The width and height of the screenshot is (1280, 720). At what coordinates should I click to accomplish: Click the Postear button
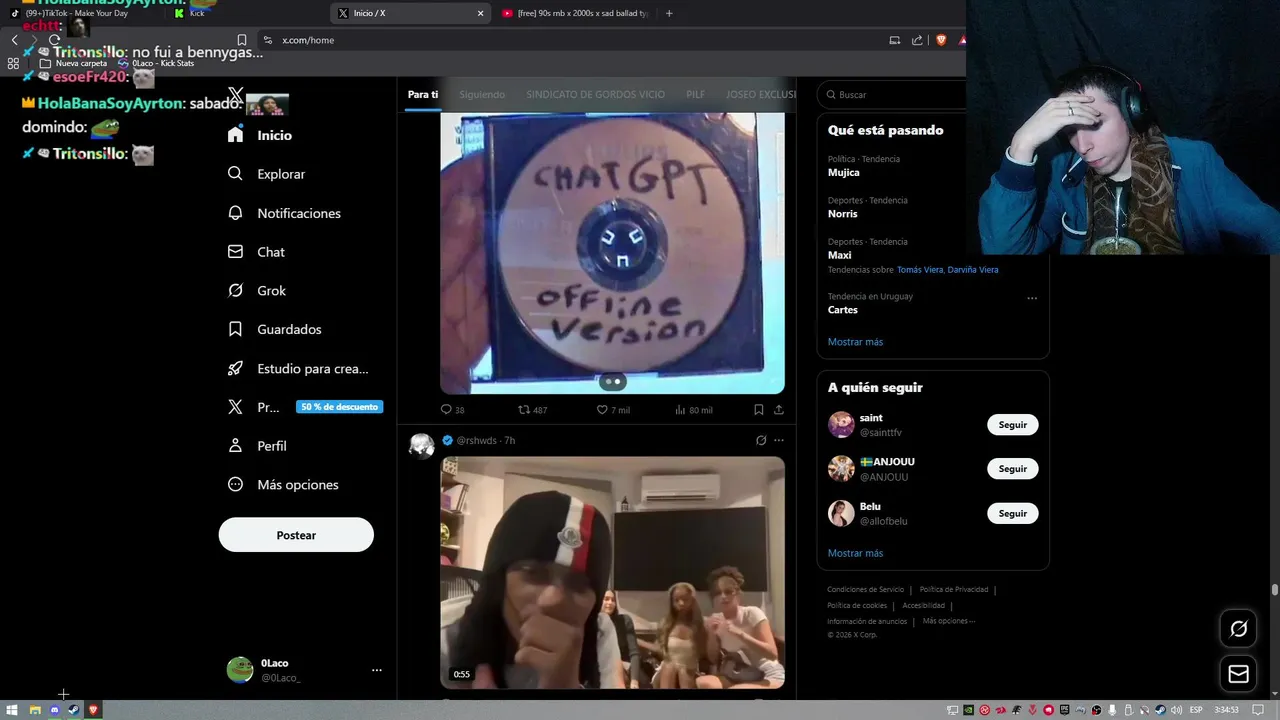(296, 535)
